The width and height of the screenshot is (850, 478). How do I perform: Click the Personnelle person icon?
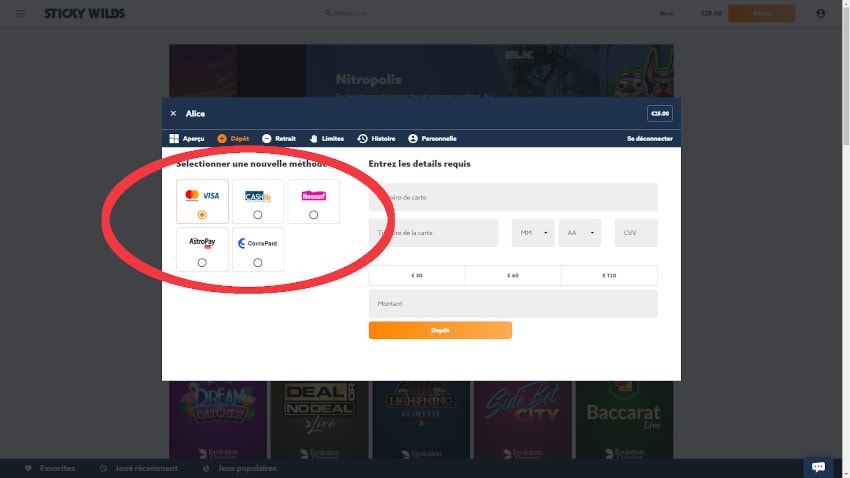[413, 139]
